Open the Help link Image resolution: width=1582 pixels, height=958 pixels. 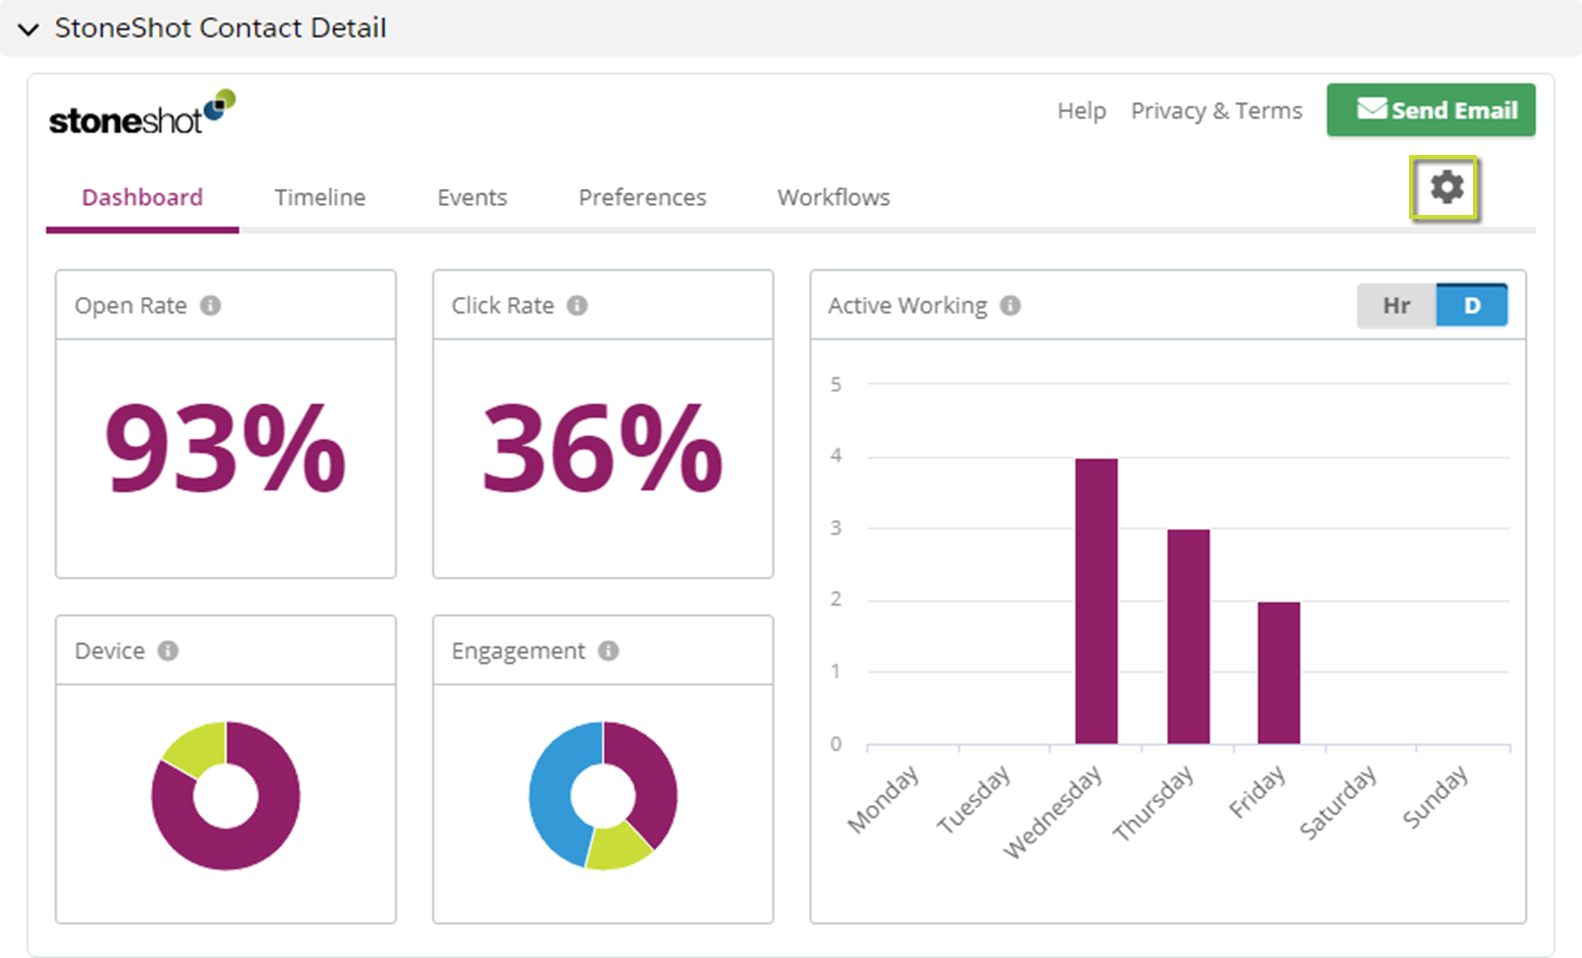[1081, 110]
